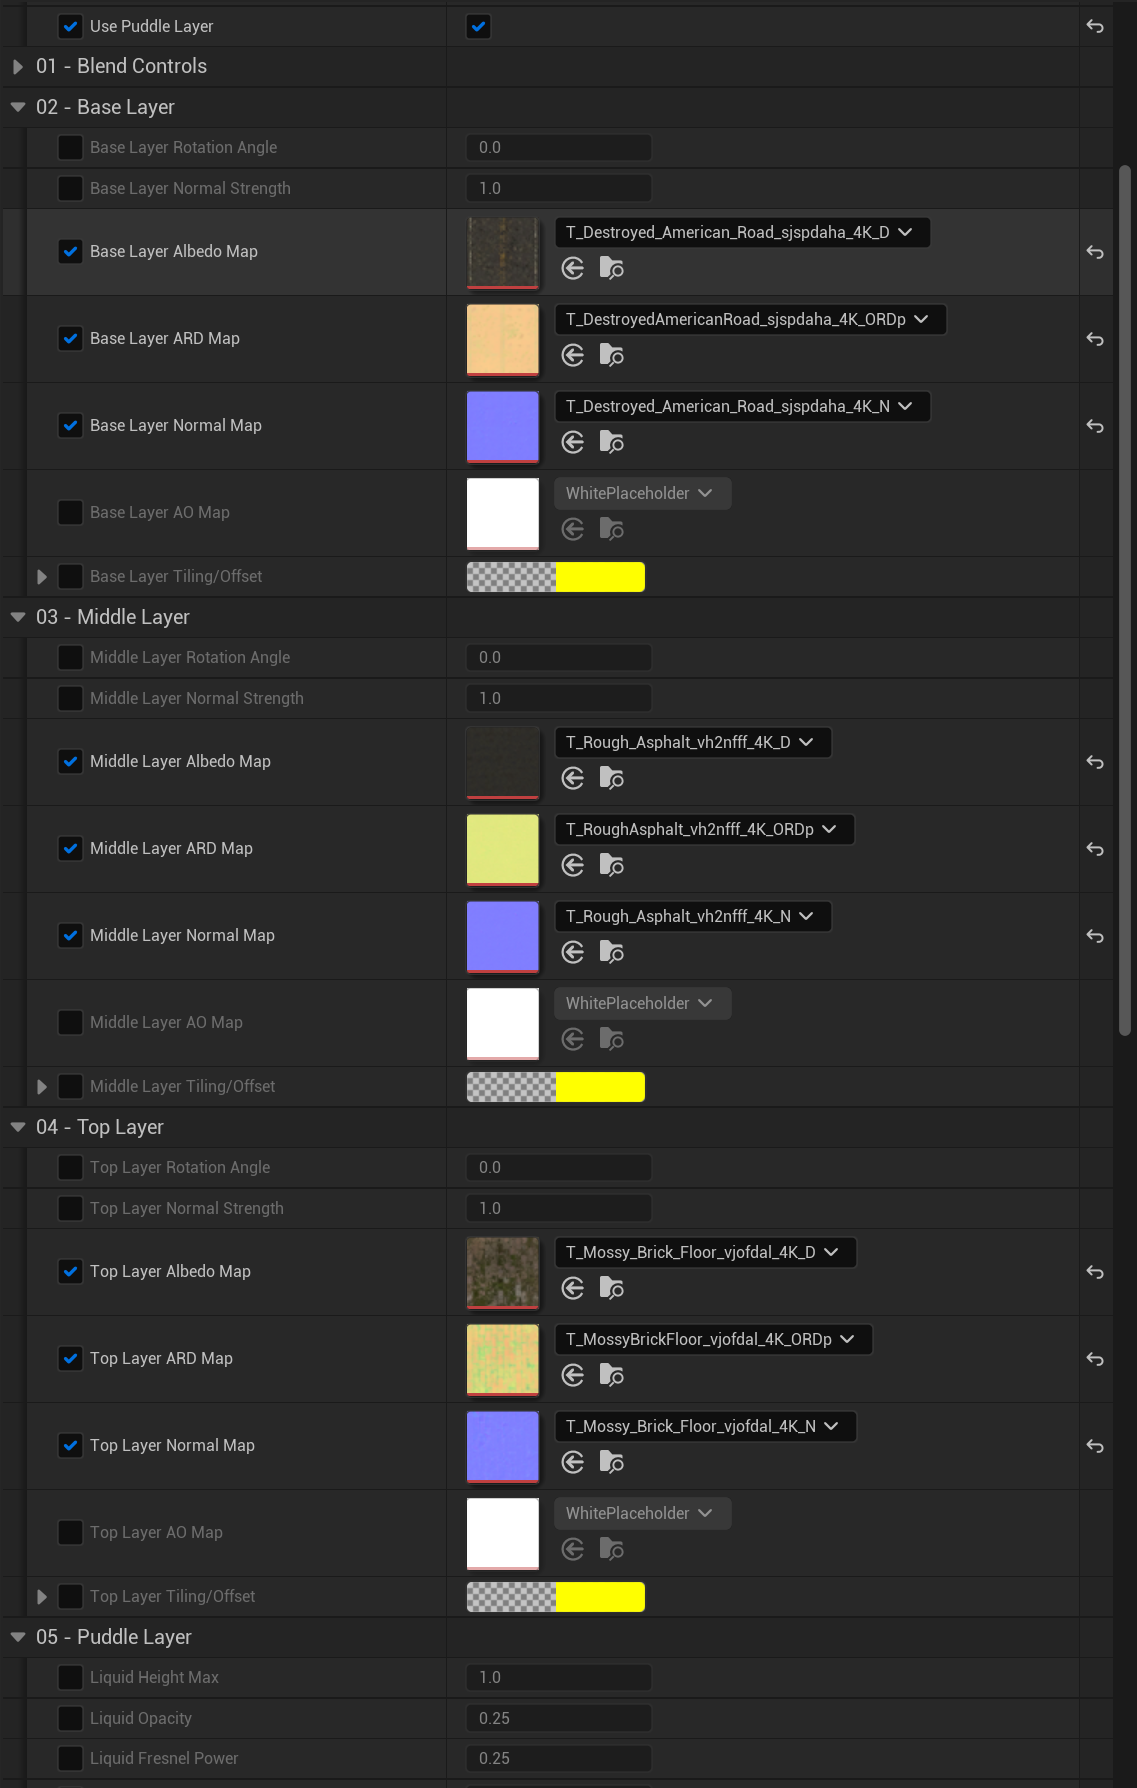Browse to Top Layer ARD Map asset
1137x1788 pixels.
[611, 1375]
